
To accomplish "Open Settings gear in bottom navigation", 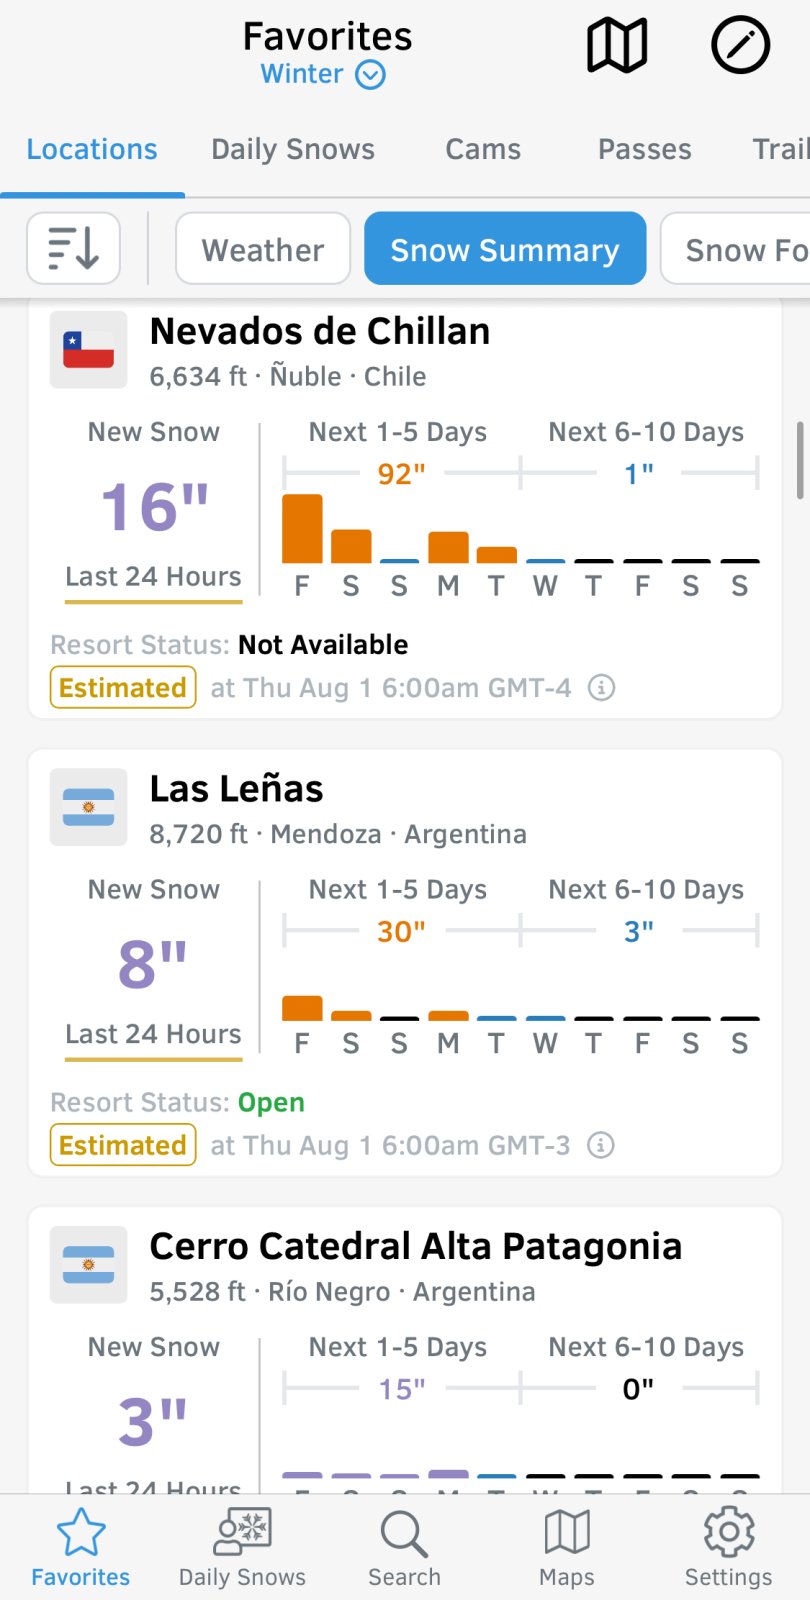I will (x=728, y=1548).
